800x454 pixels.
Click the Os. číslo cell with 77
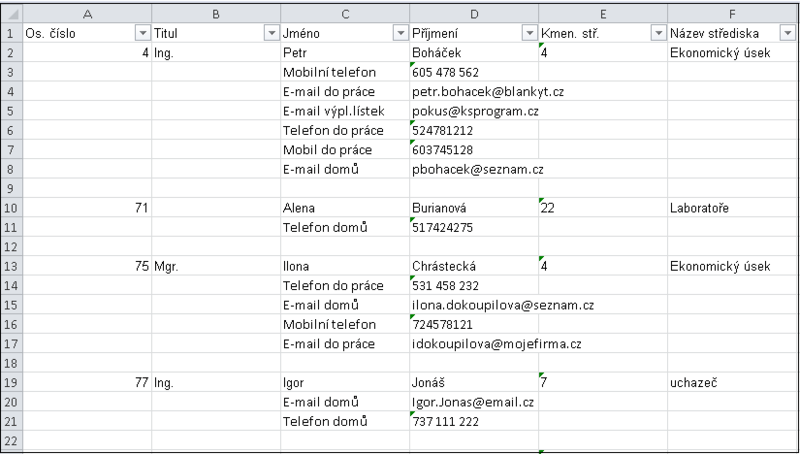pyautogui.click(x=87, y=382)
